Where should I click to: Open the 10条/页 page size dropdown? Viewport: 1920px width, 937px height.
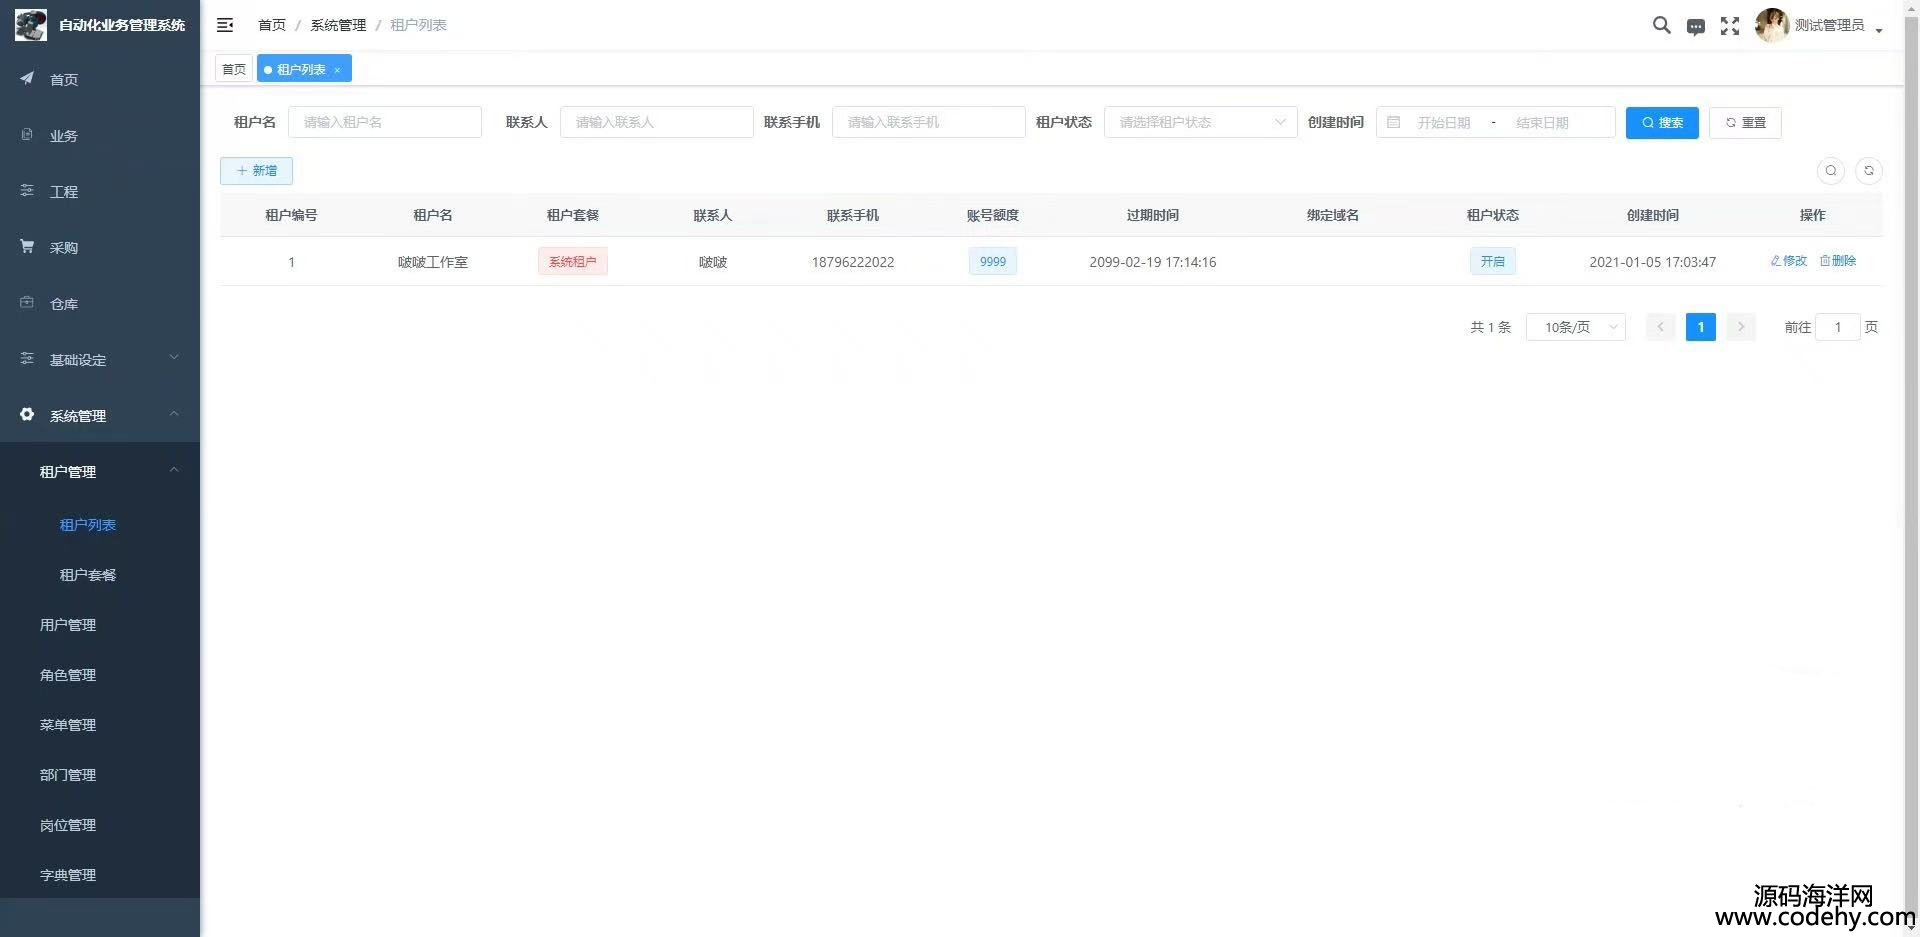1575,327
